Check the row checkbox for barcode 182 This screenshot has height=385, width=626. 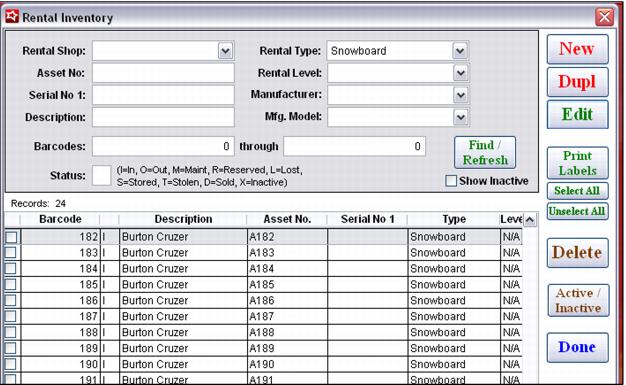tap(11, 237)
